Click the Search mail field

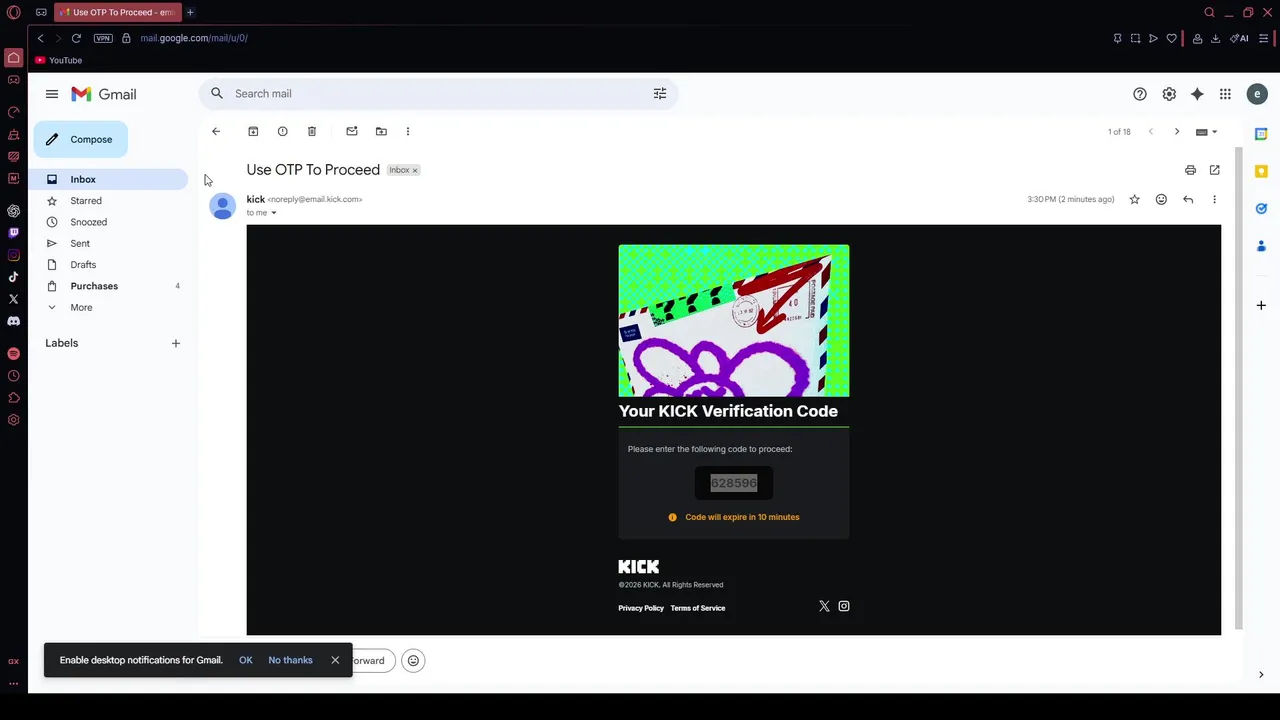pyautogui.click(x=438, y=93)
